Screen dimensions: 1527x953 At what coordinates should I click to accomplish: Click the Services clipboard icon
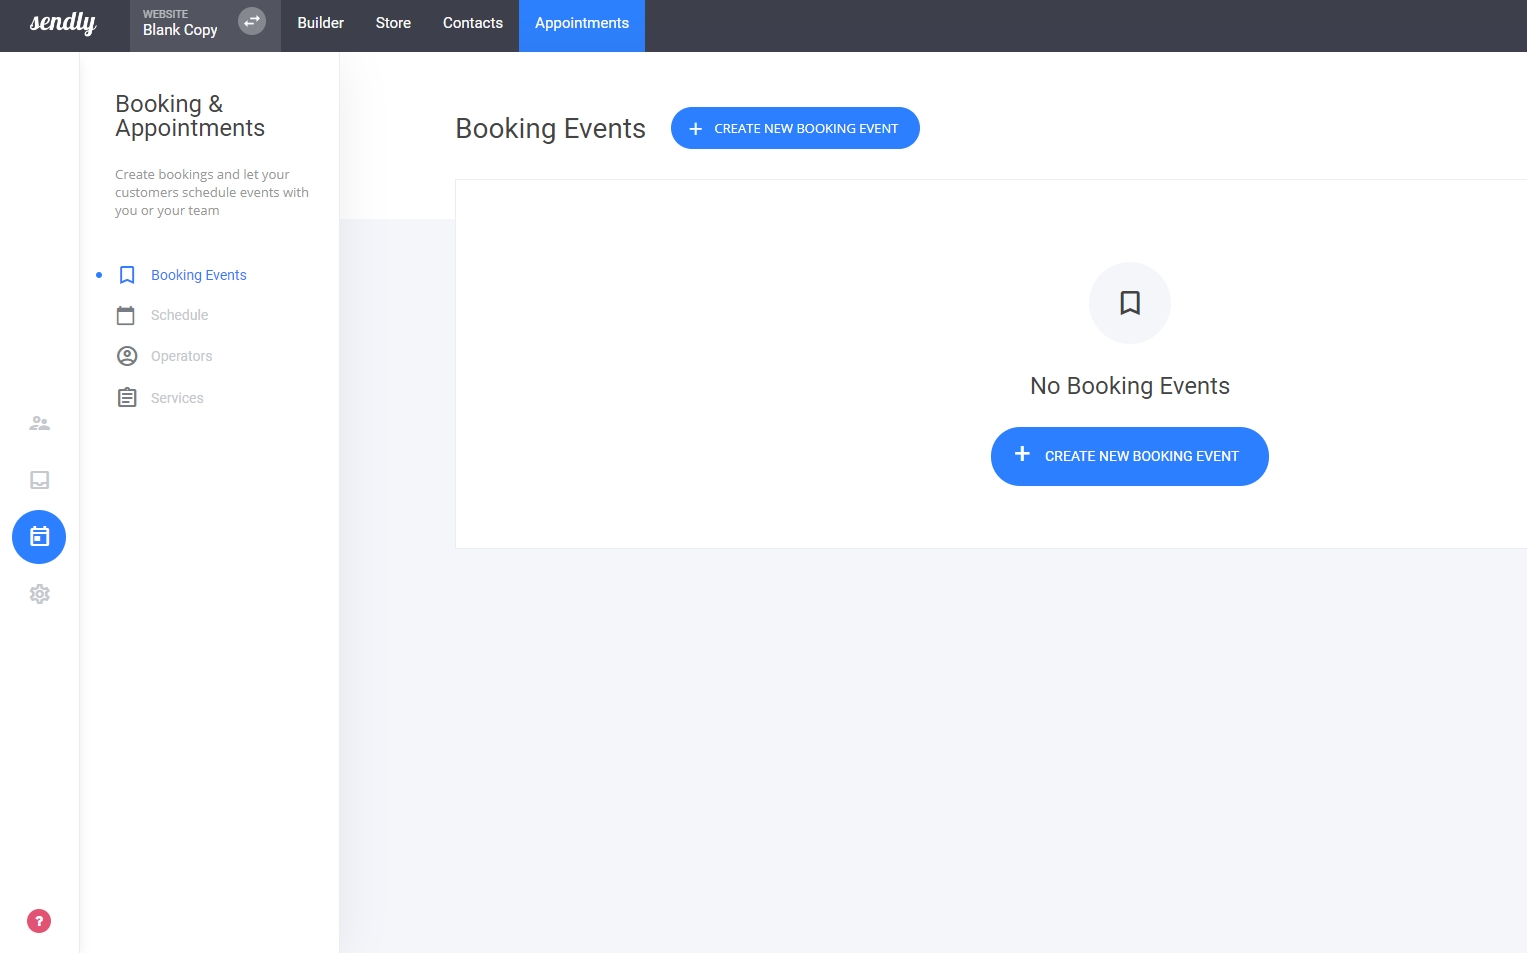pos(127,398)
